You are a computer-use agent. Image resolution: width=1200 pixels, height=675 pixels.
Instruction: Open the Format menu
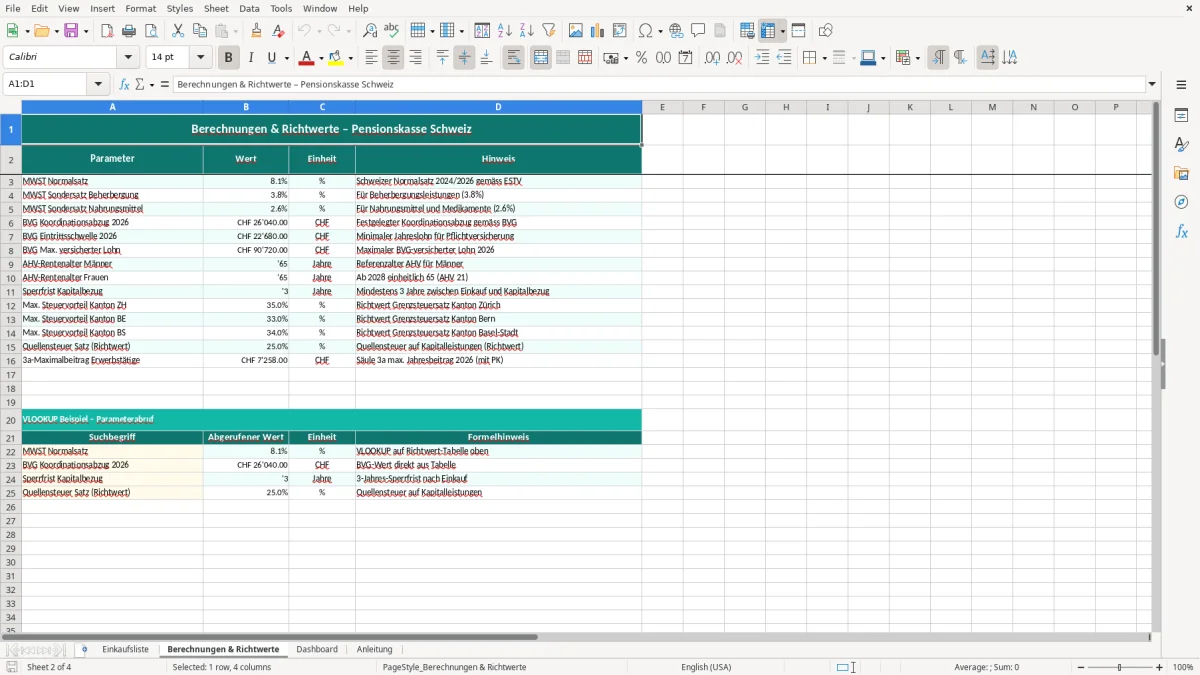point(140,8)
